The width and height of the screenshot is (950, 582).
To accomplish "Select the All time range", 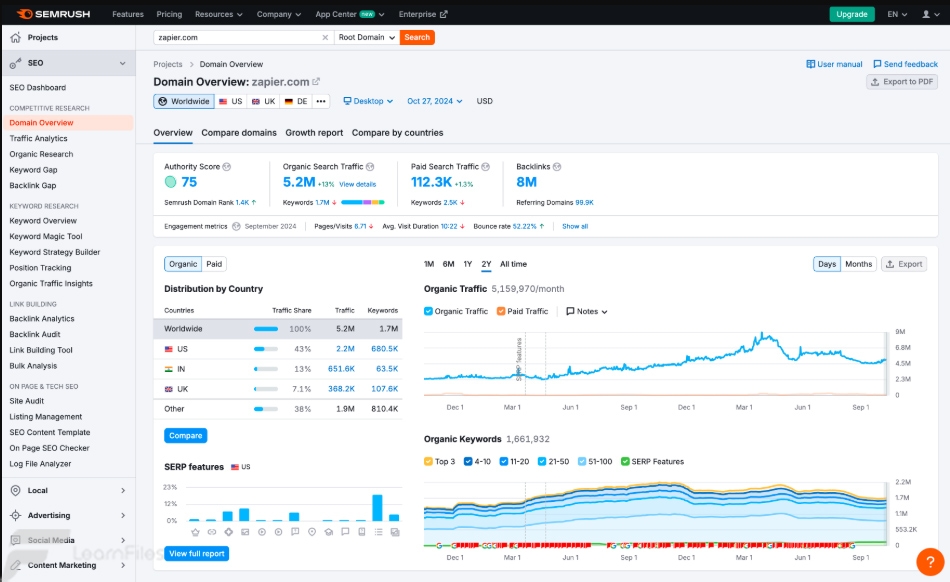I will (513, 264).
